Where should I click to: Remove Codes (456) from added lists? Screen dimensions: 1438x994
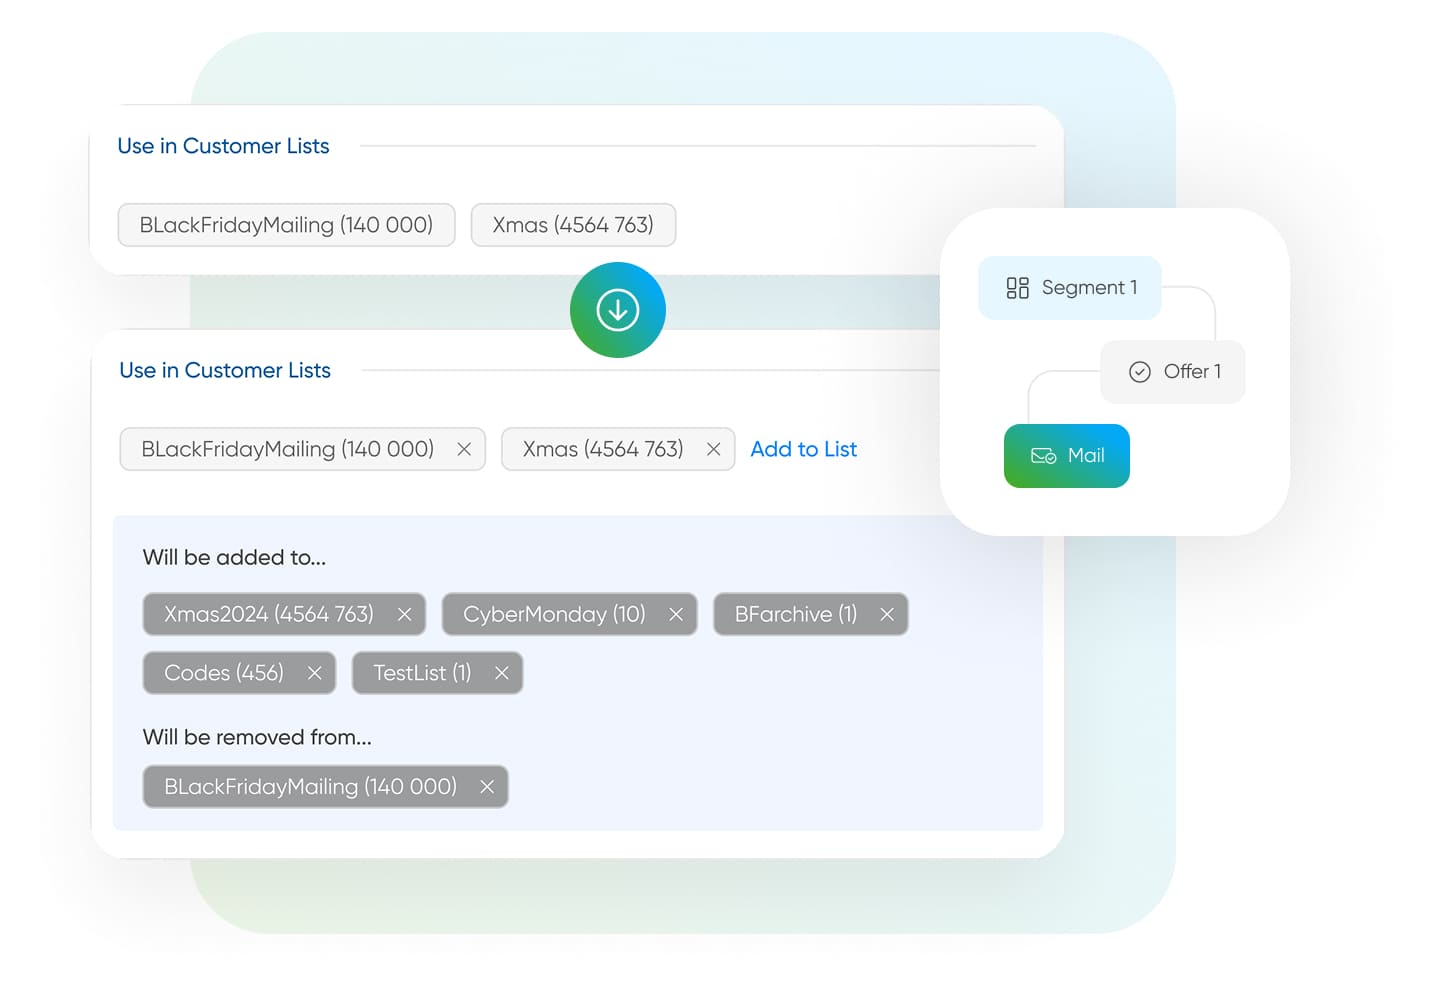click(314, 674)
